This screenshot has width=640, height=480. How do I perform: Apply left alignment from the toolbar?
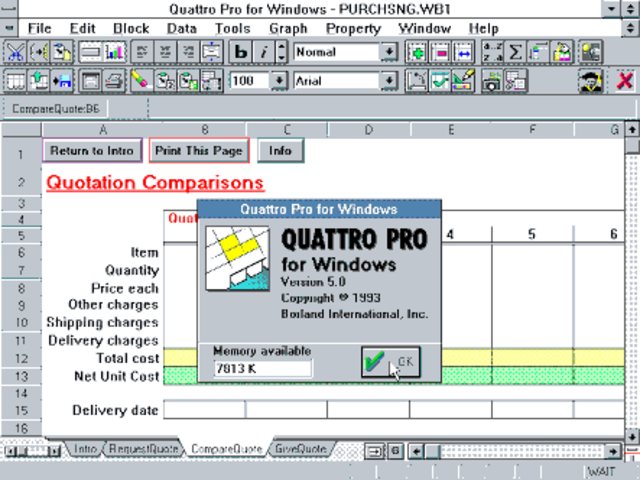(x=142, y=52)
